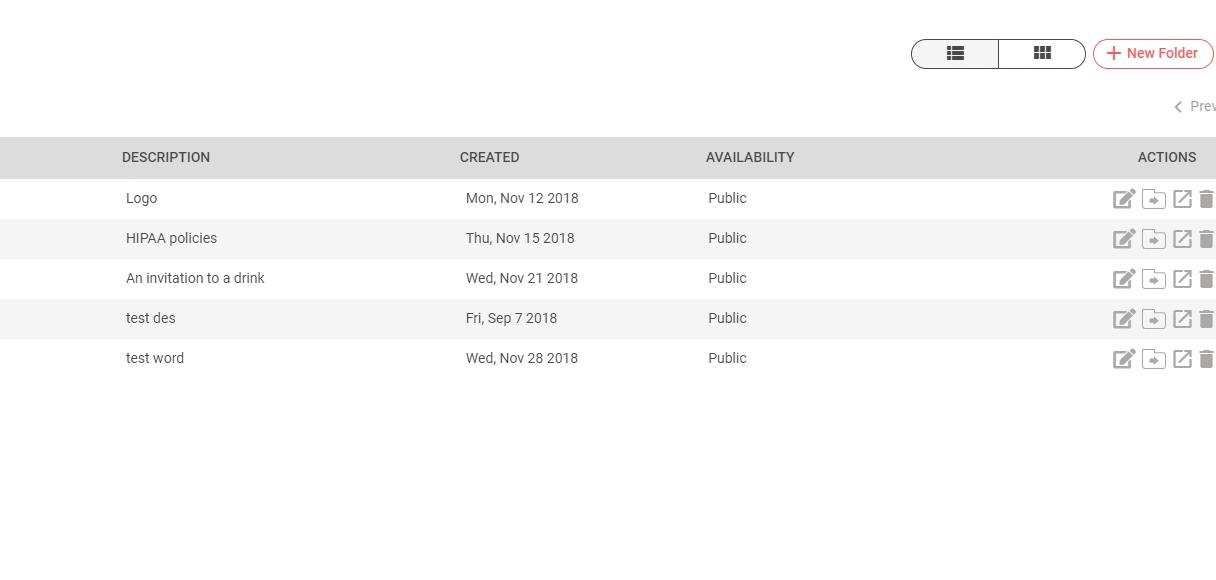Edit the 'test word' entry

pos(1124,359)
